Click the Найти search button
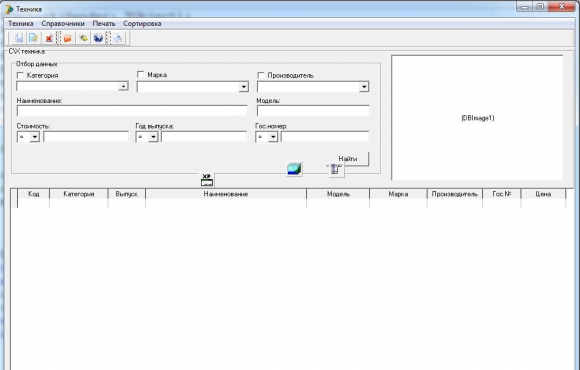Image resolution: width=580 pixels, height=370 pixels. click(x=348, y=159)
